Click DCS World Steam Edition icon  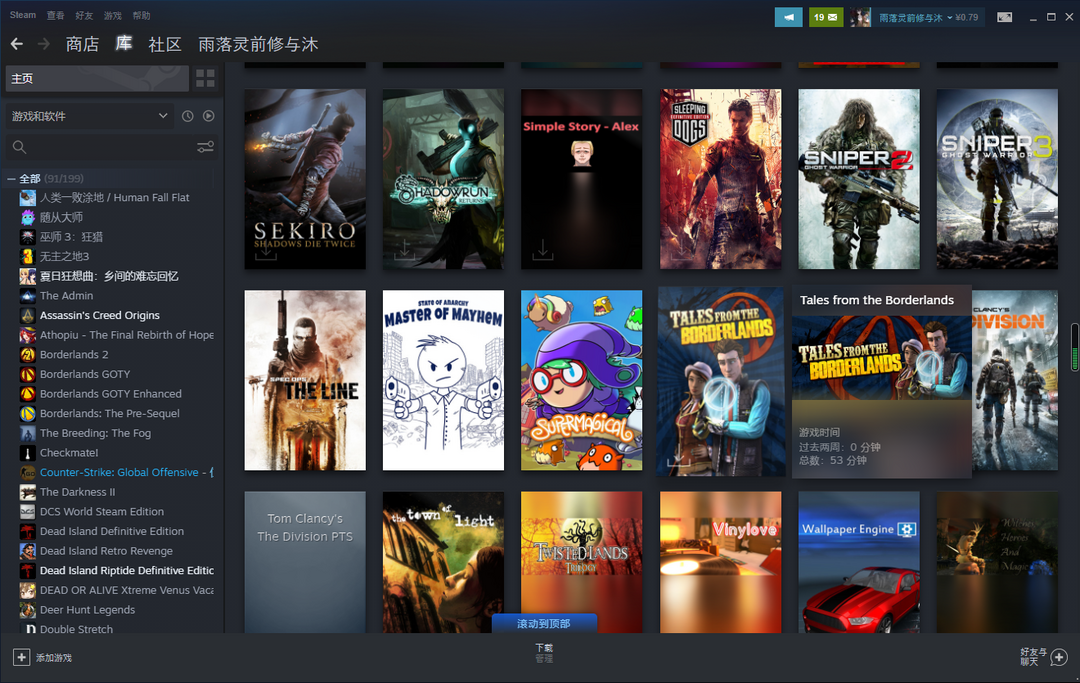click(x=28, y=512)
